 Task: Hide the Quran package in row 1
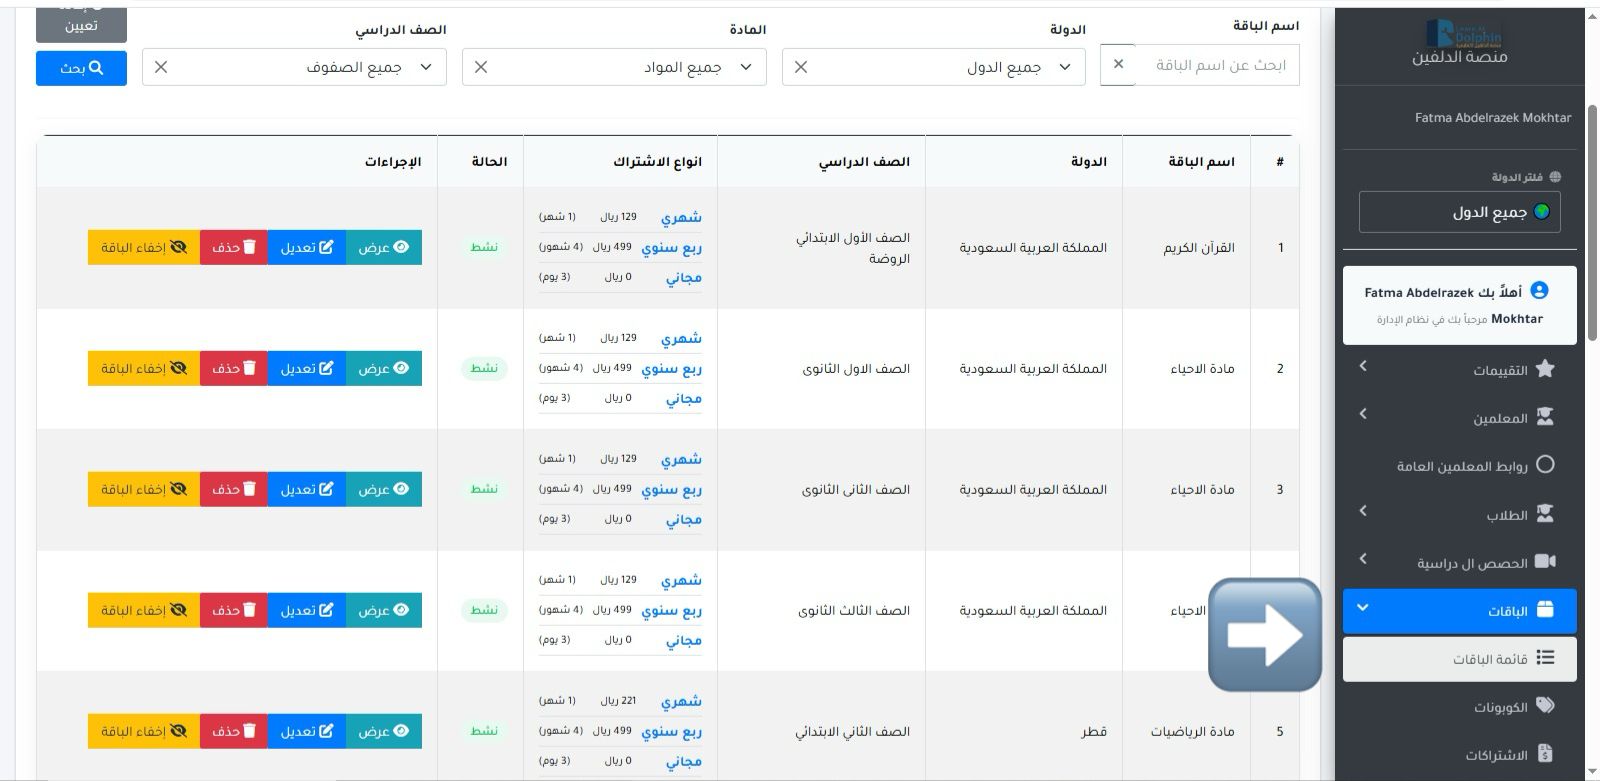coord(144,248)
